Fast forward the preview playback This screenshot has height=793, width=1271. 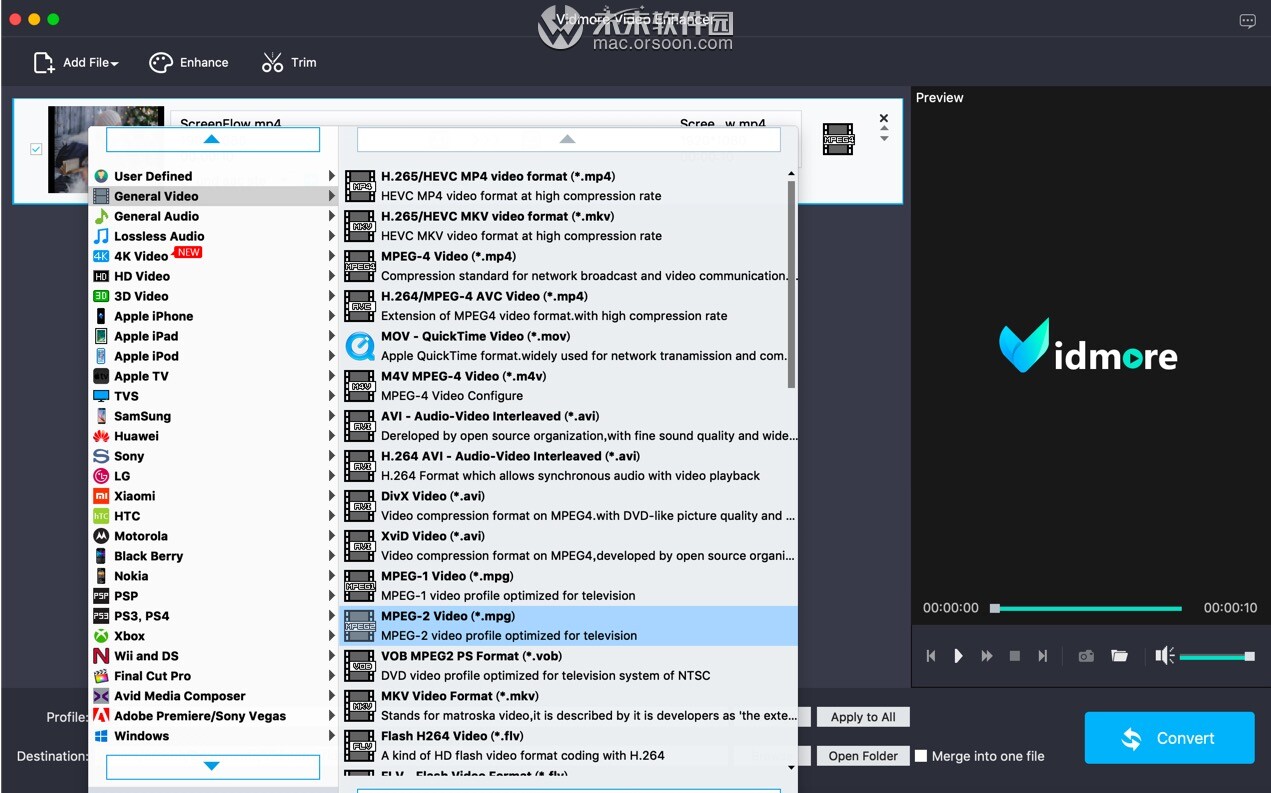(x=987, y=656)
